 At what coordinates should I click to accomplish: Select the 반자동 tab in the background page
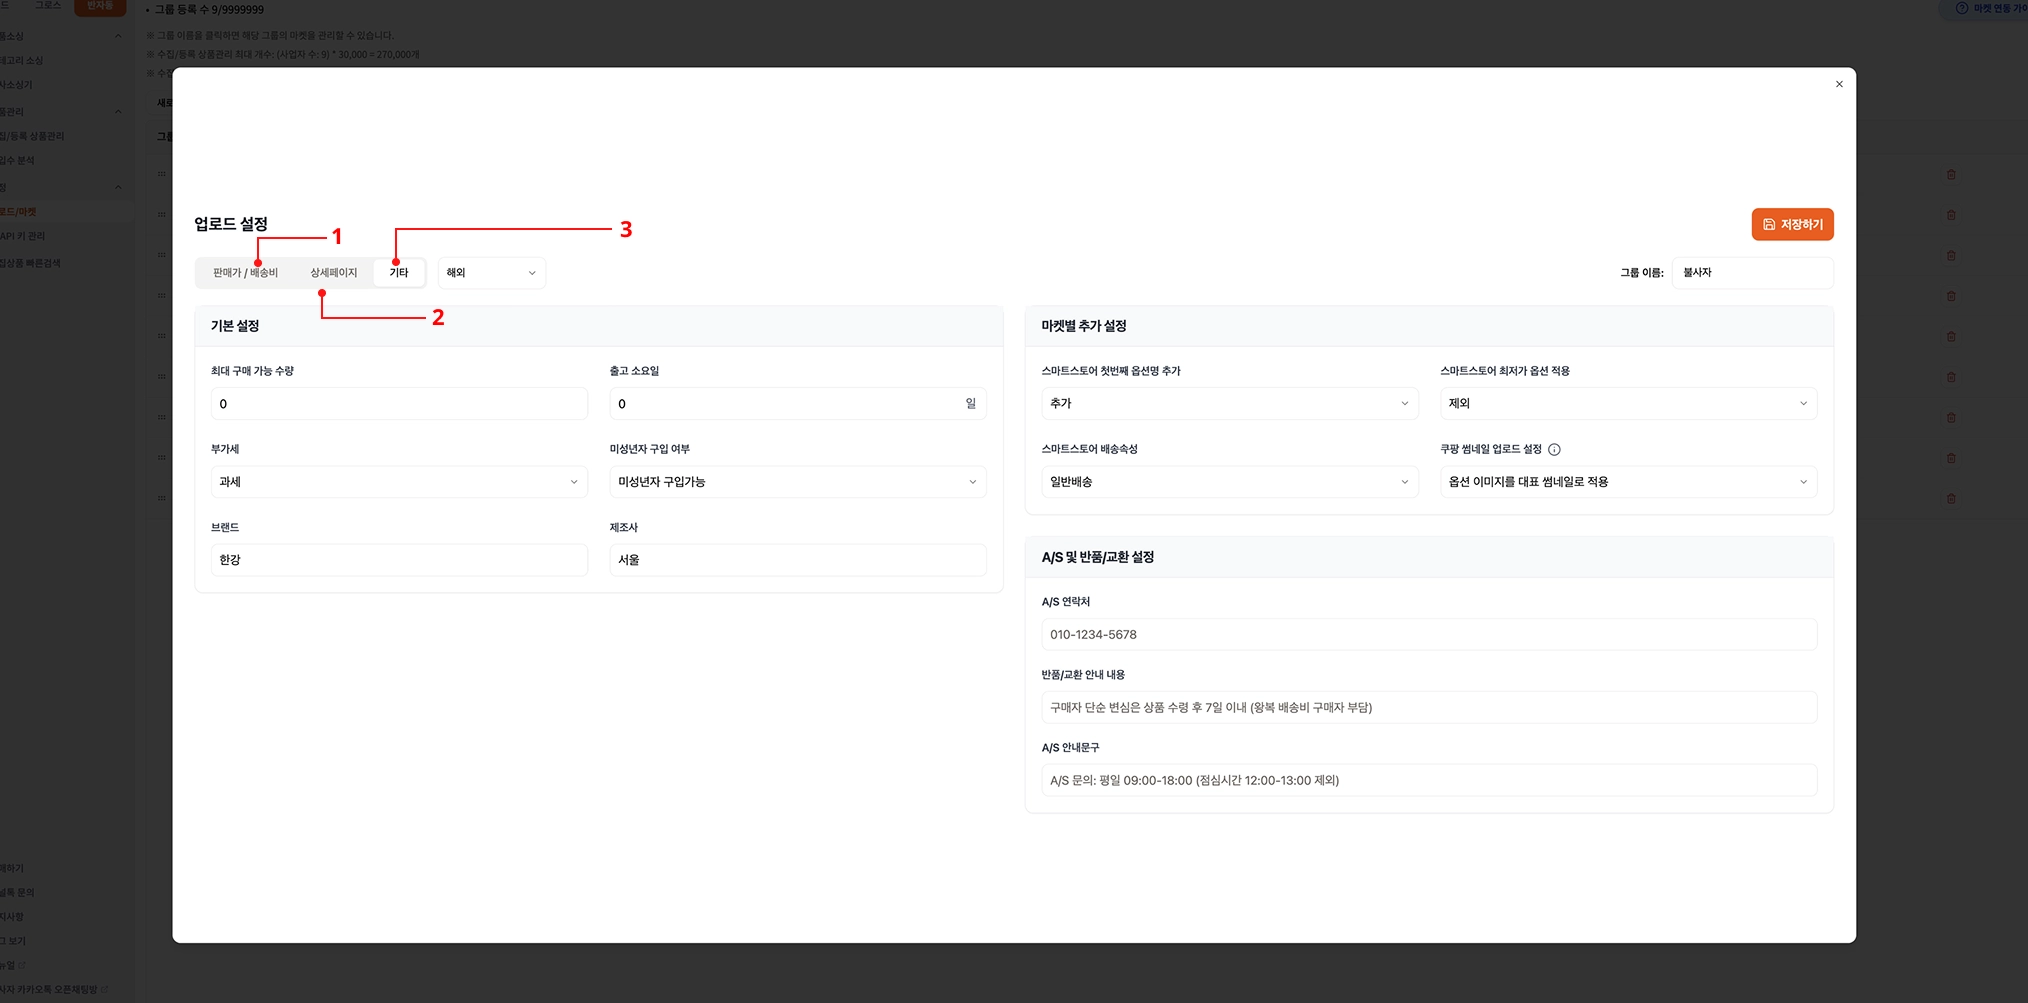pyautogui.click(x=100, y=6)
